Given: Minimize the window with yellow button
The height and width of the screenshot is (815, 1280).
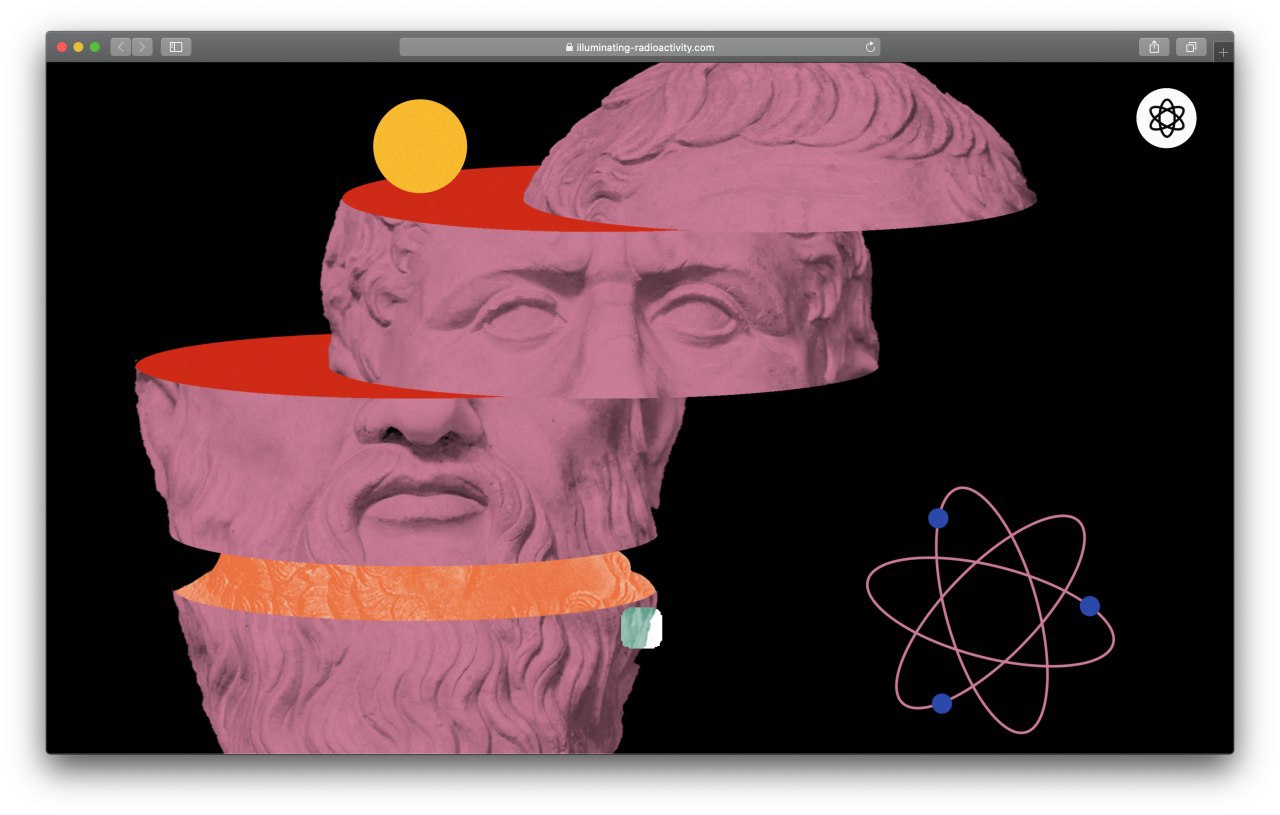Looking at the screenshot, I should (78, 47).
